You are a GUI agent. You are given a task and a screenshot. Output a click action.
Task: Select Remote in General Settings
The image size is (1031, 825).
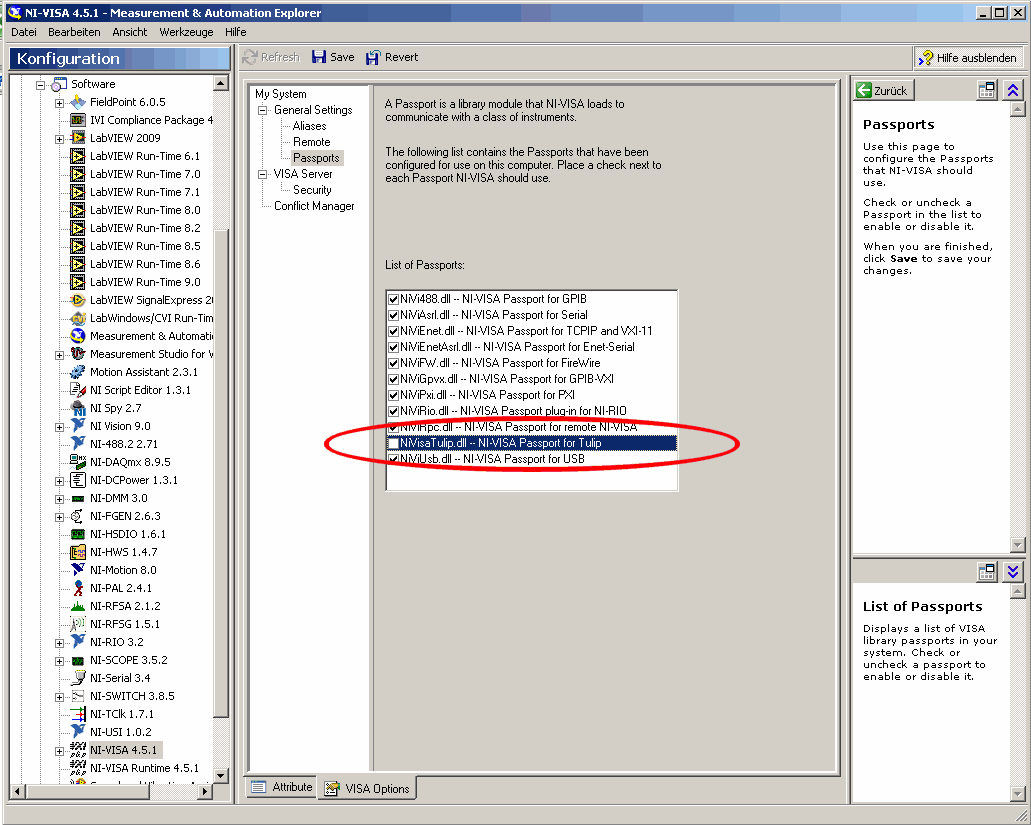[x=312, y=142]
